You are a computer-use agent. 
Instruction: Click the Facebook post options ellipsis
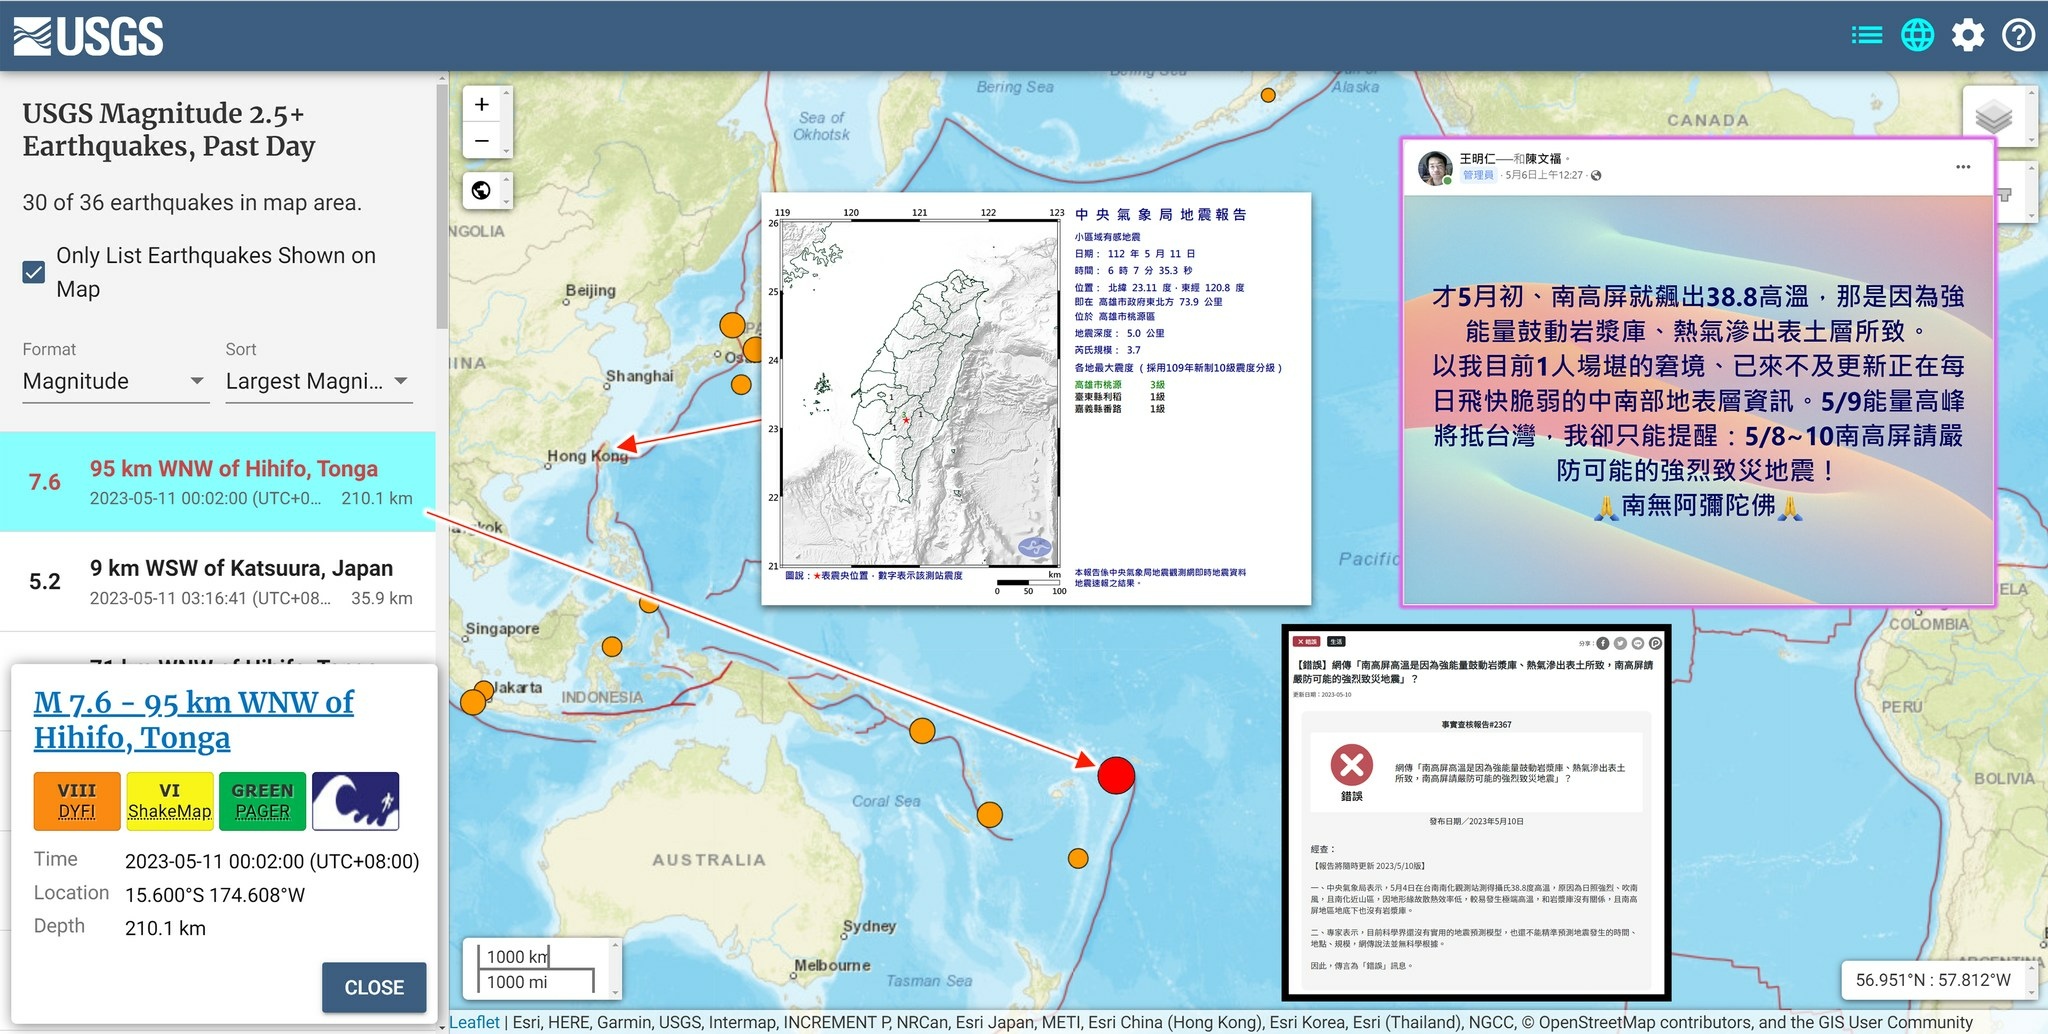(1963, 167)
